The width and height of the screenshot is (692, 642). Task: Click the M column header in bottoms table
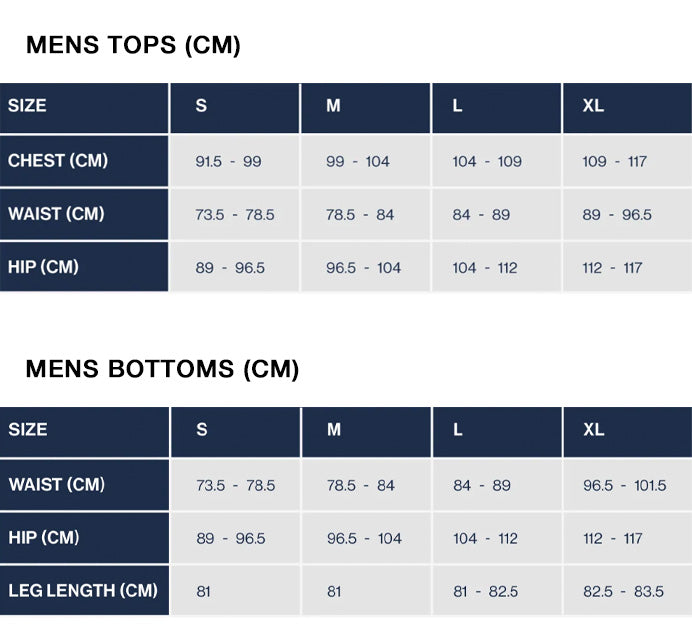pos(366,432)
